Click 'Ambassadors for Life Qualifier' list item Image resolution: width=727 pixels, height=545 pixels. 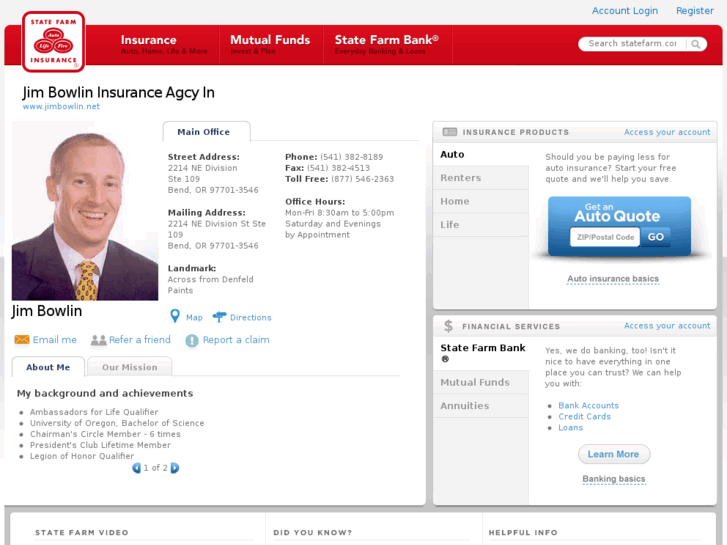(x=94, y=412)
